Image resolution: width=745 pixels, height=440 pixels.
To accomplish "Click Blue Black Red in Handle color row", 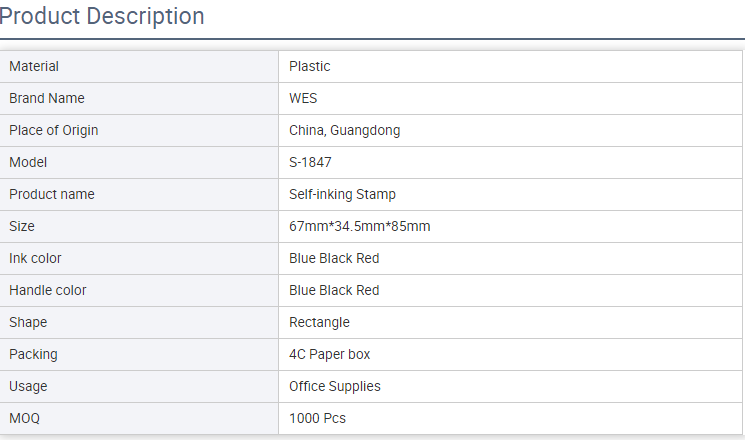I will click(334, 290).
